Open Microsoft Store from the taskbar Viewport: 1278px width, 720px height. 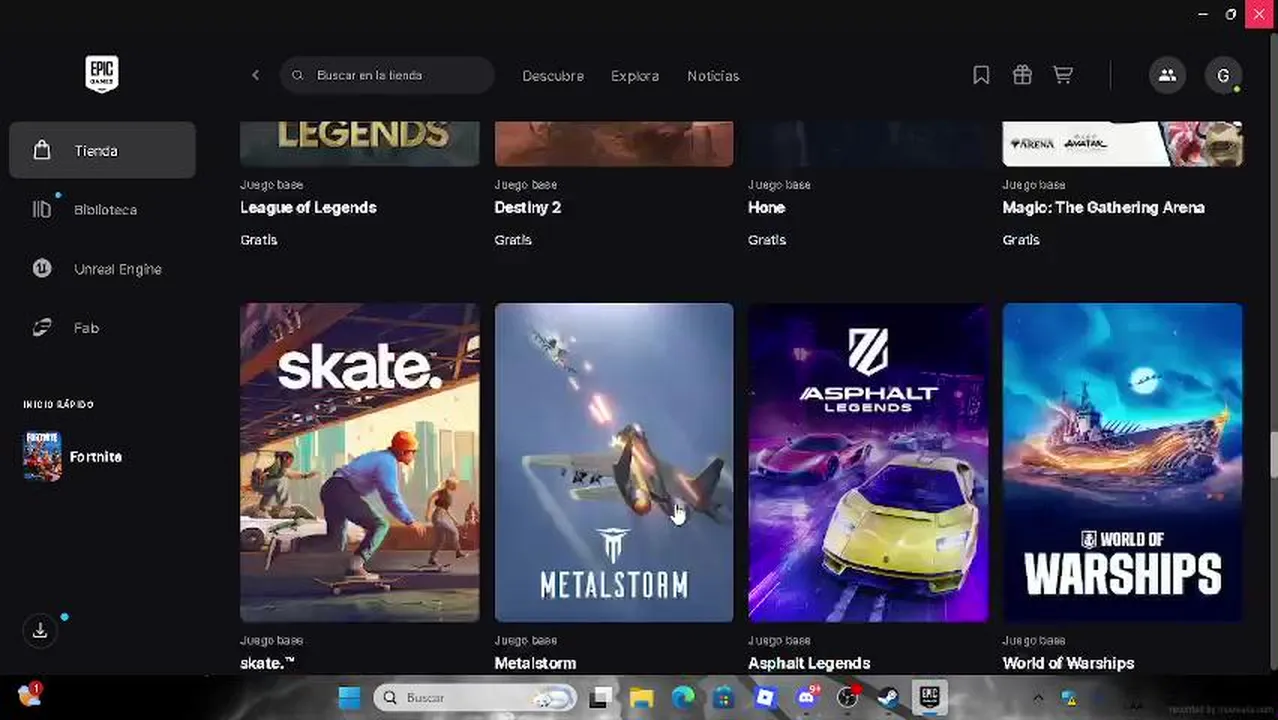pos(724,697)
